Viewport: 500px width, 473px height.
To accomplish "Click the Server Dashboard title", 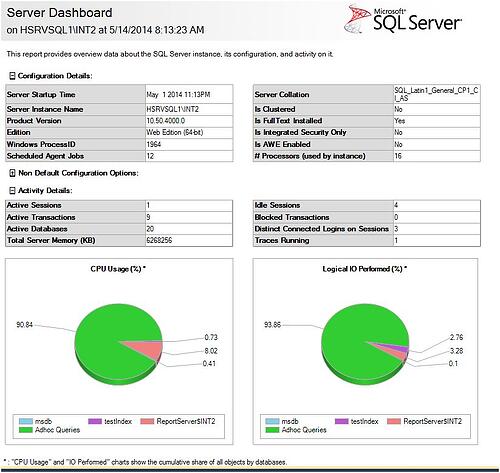I will pos(59,13).
